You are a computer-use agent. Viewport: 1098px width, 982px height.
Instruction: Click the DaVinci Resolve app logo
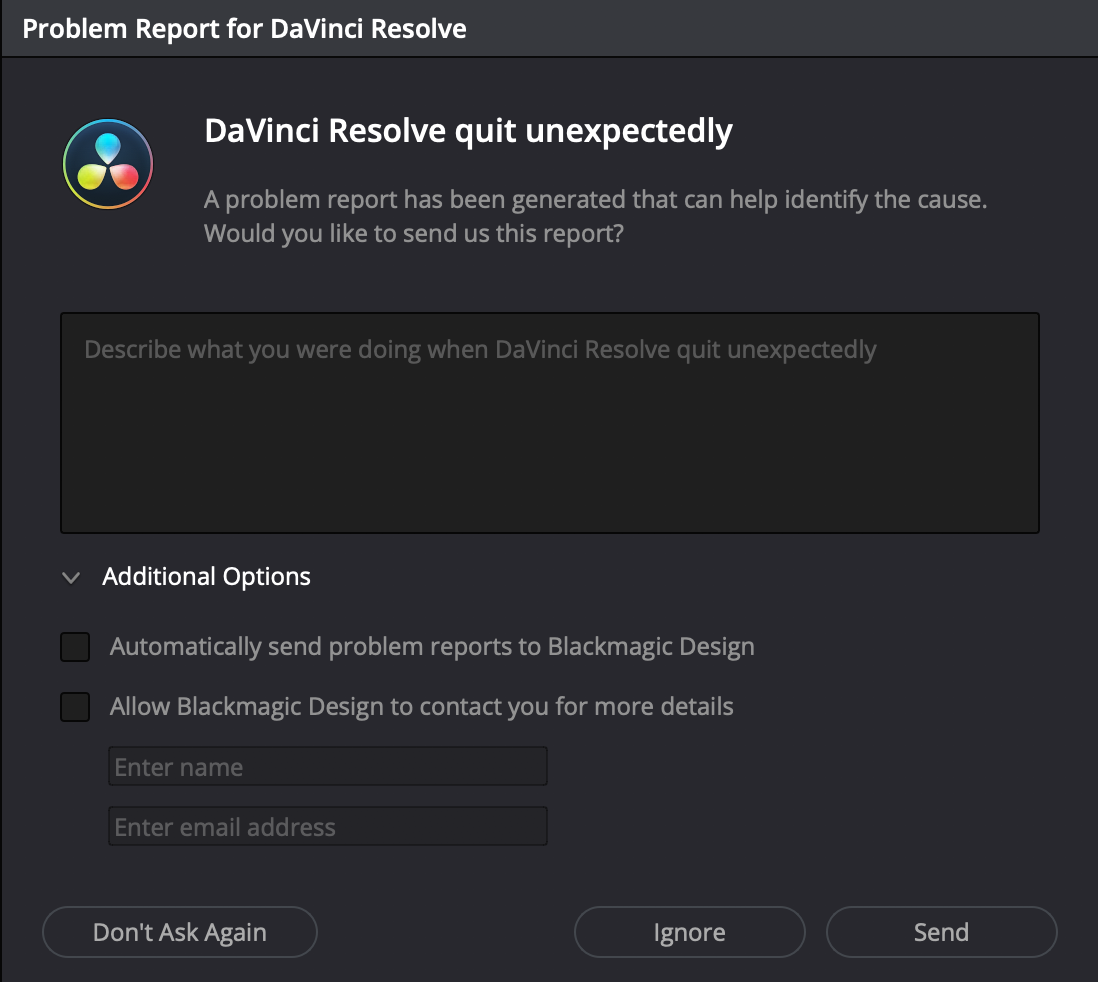click(x=108, y=164)
